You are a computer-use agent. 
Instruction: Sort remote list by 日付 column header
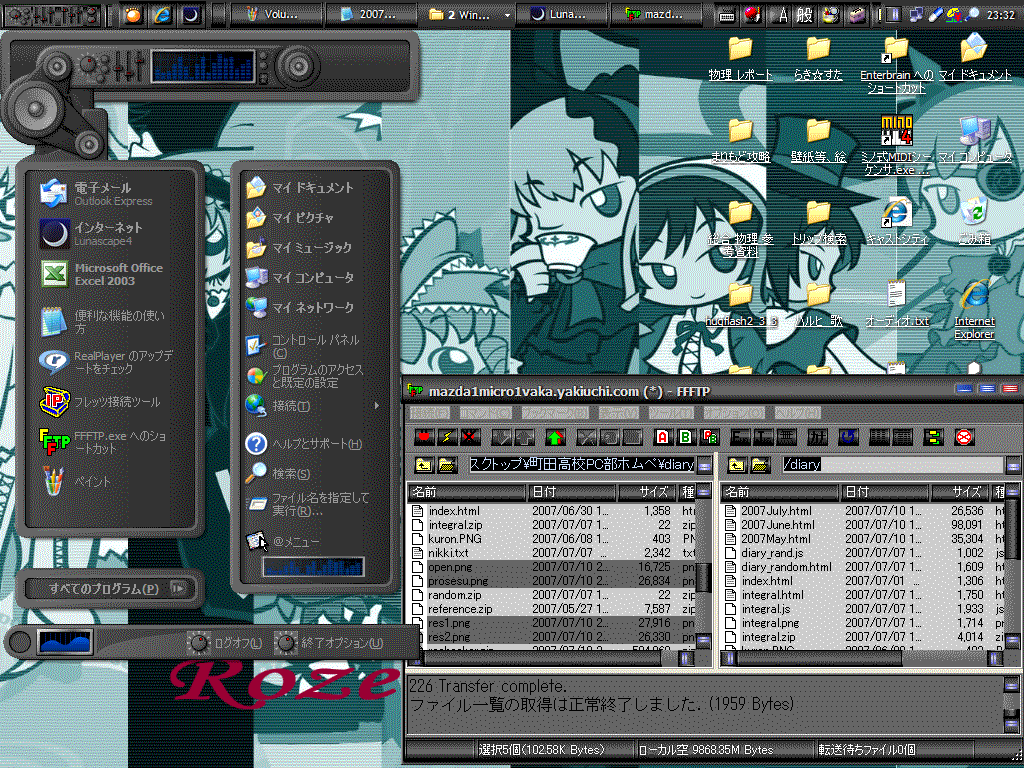[x=884, y=492]
